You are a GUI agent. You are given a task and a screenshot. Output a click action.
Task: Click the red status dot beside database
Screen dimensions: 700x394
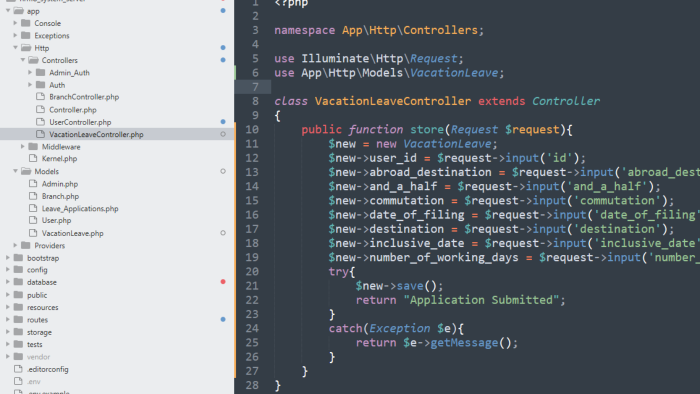click(x=223, y=282)
